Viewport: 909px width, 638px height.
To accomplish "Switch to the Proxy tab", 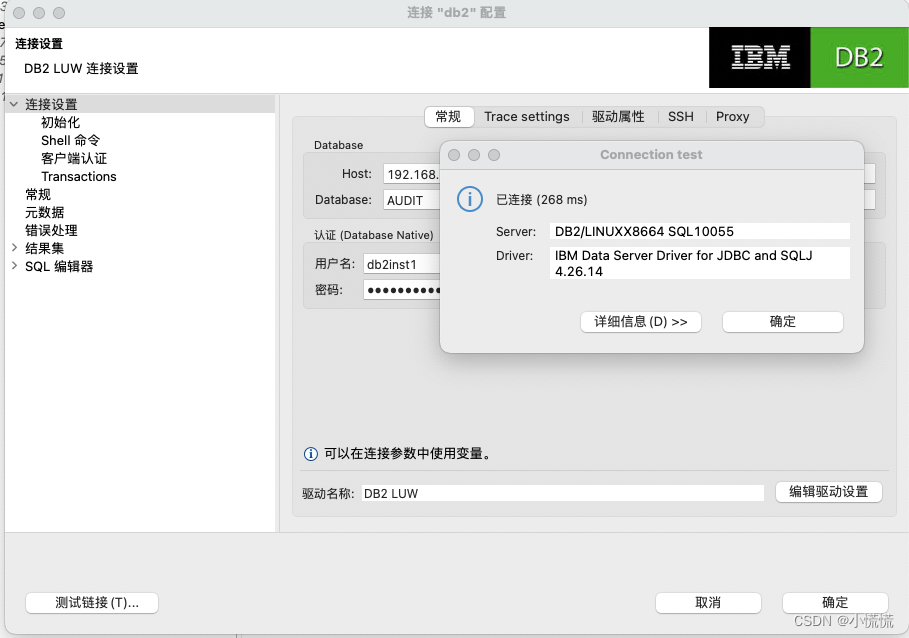I will click(733, 116).
